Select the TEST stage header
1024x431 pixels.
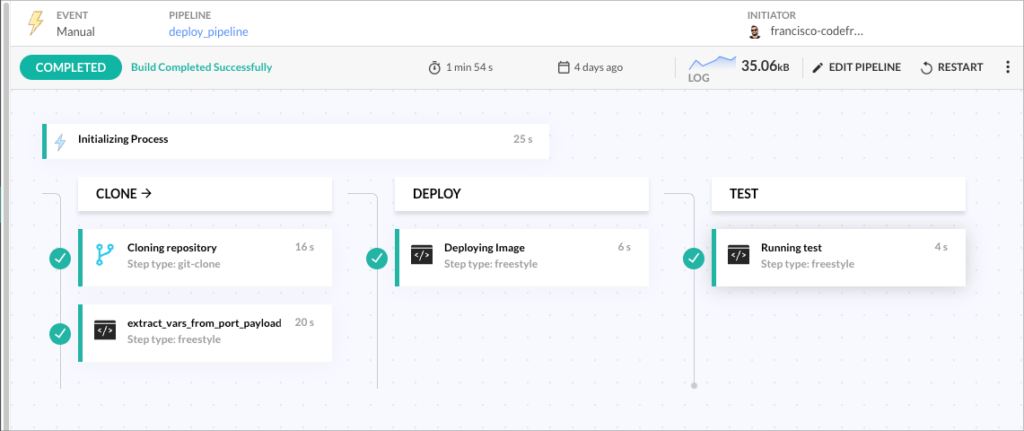[838, 194]
